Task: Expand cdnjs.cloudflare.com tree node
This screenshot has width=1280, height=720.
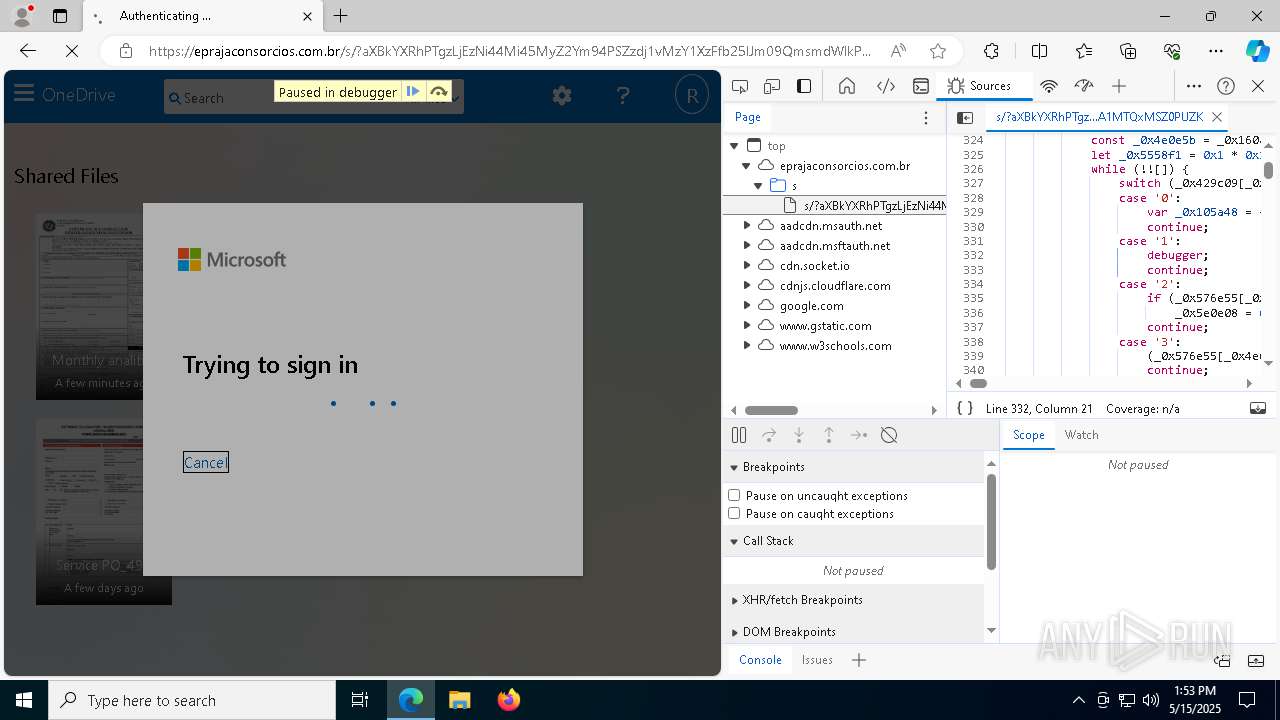Action: (747, 286)
